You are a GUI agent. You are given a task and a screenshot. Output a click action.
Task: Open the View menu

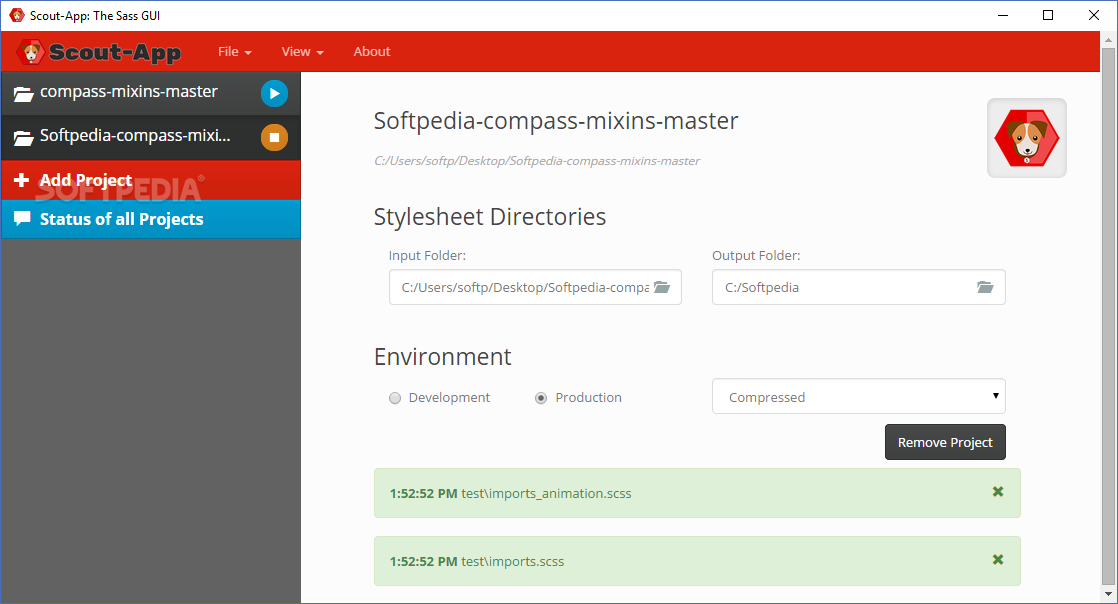[x=302, y=51]
